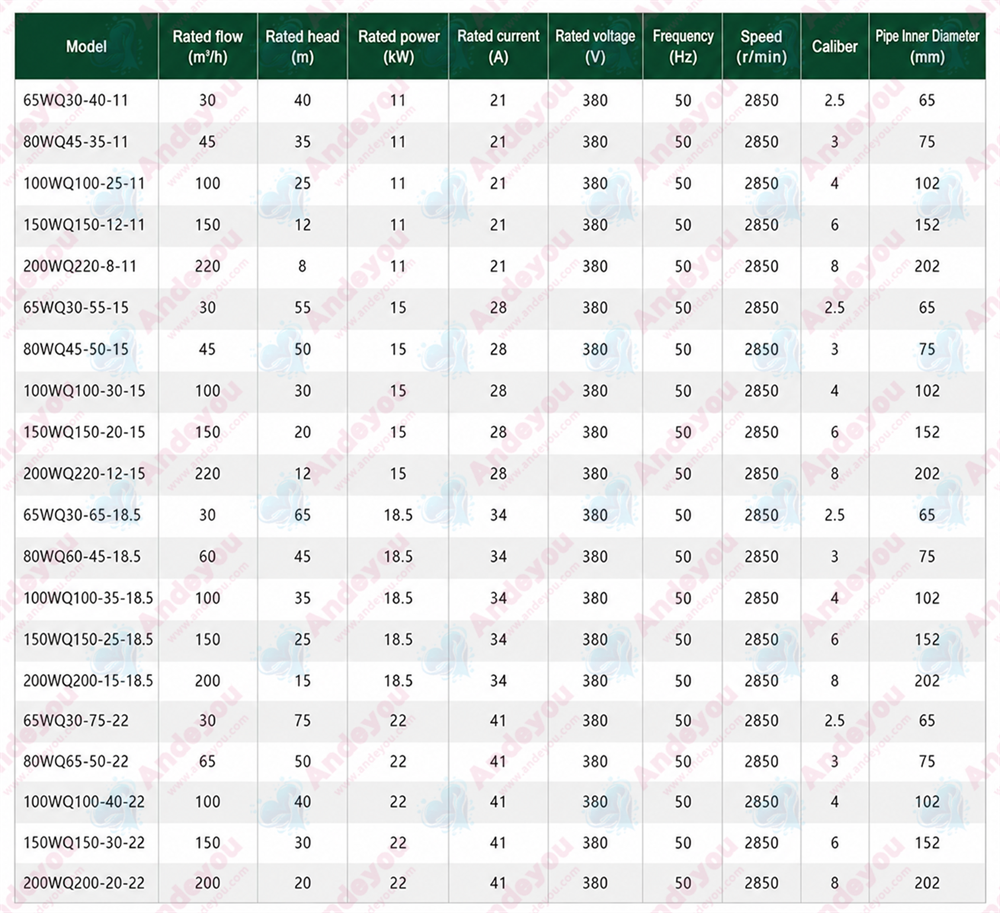Click rated head 75 in 65WQ30-75-22 row
Viewport: 1000px width, 913px height.
(x=302, y=720)
